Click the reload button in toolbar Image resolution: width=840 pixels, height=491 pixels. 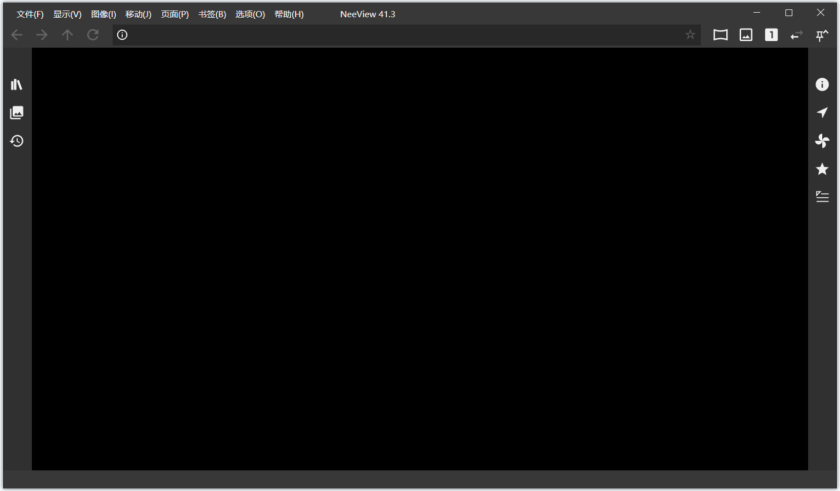[93, 35]
